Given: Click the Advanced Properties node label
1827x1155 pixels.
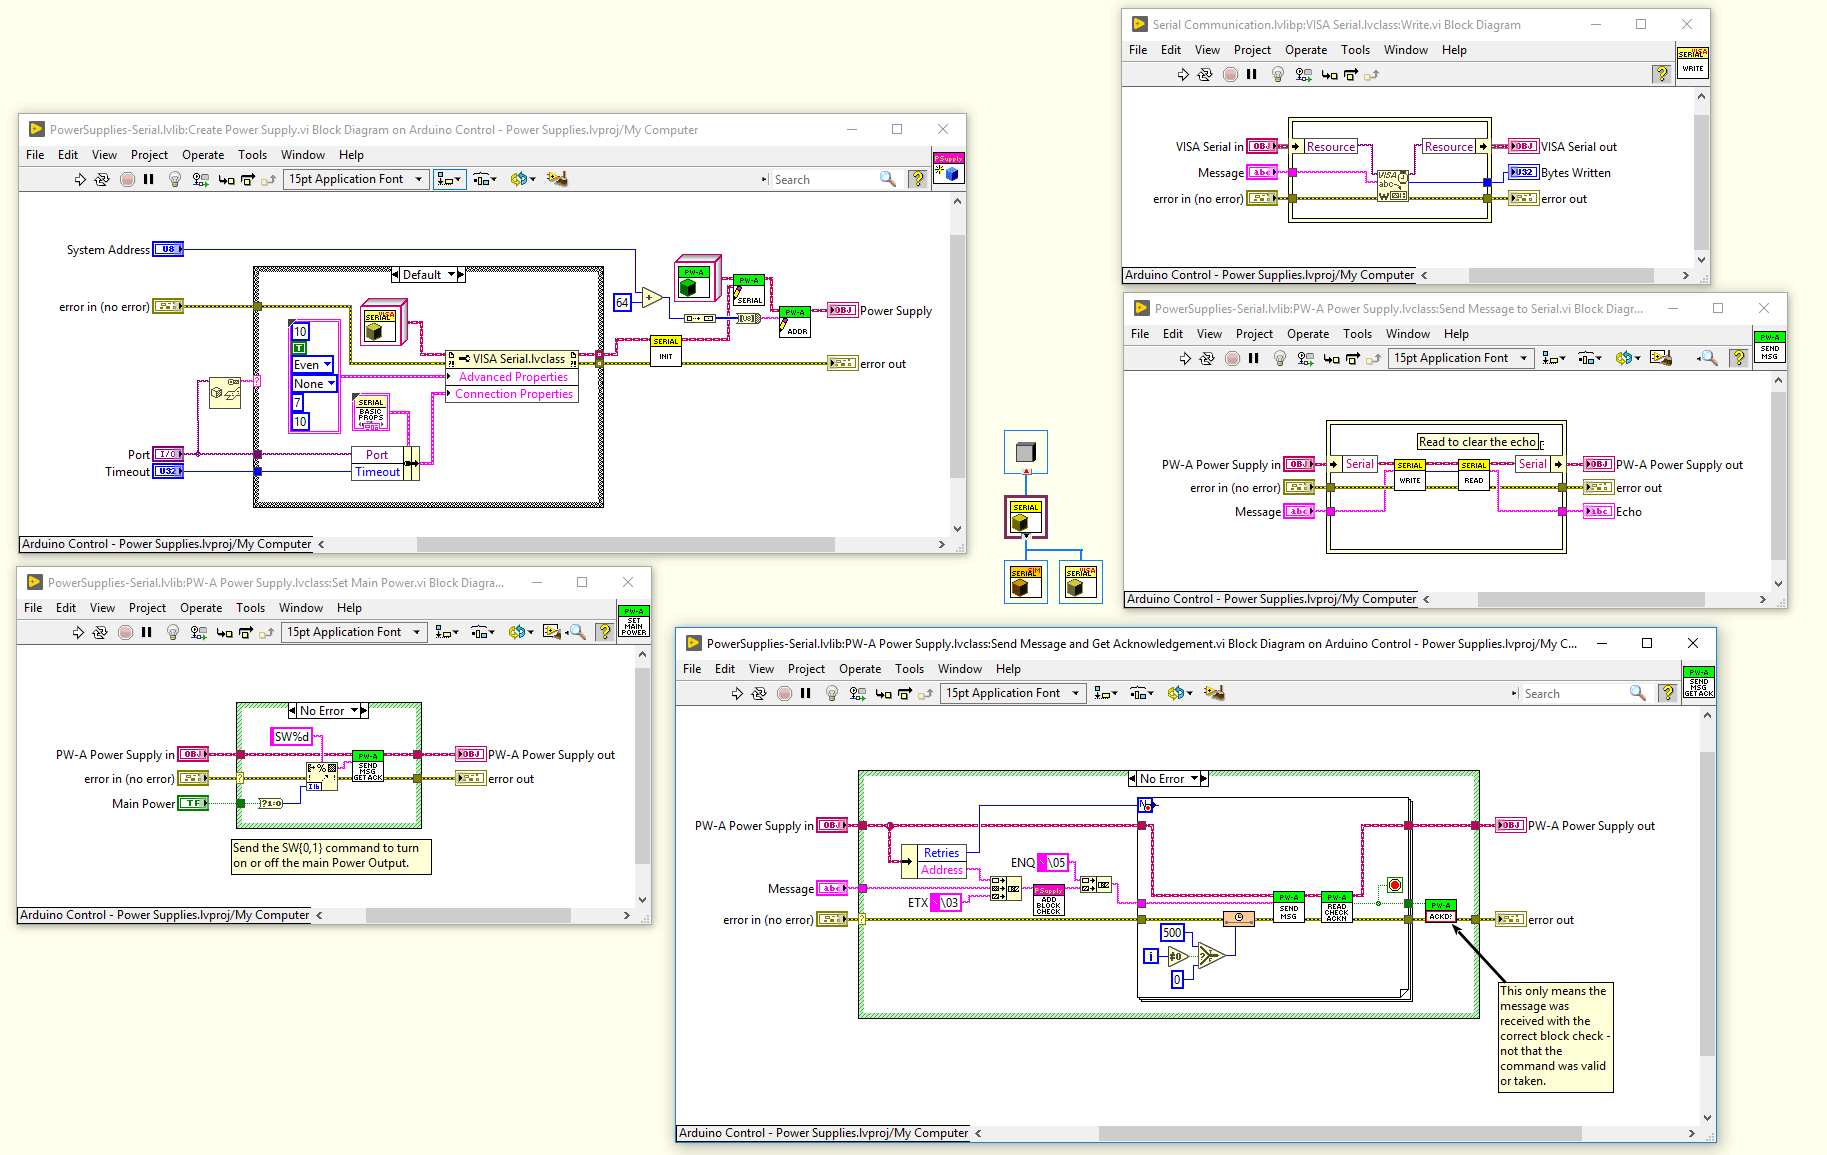Looking at the screenshot, I should coord(512,377).
